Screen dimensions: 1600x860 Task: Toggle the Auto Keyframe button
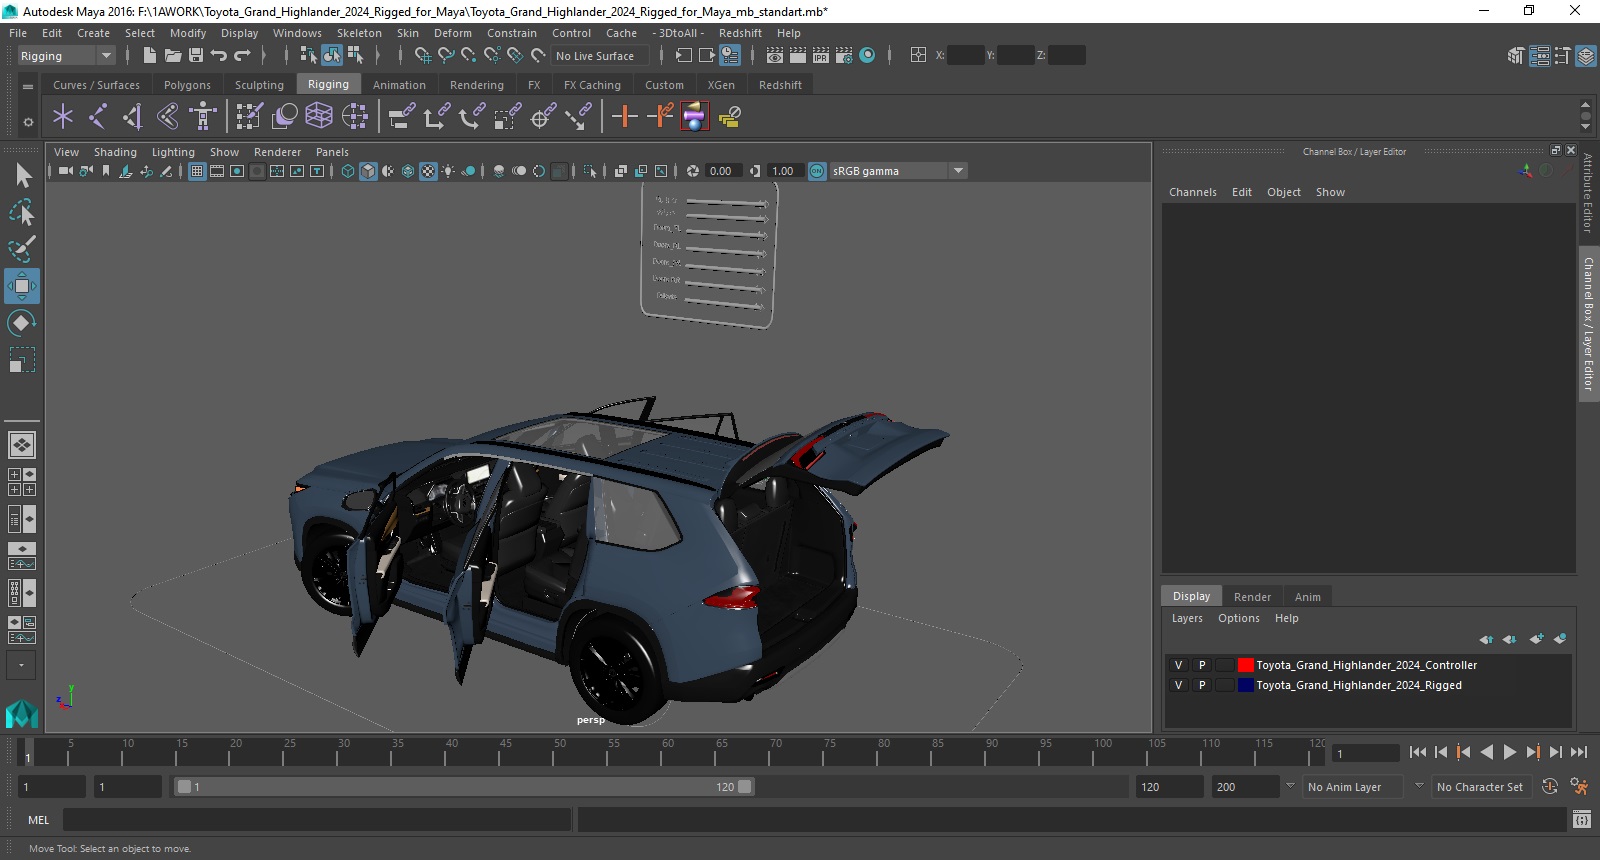click(1549, 787)
